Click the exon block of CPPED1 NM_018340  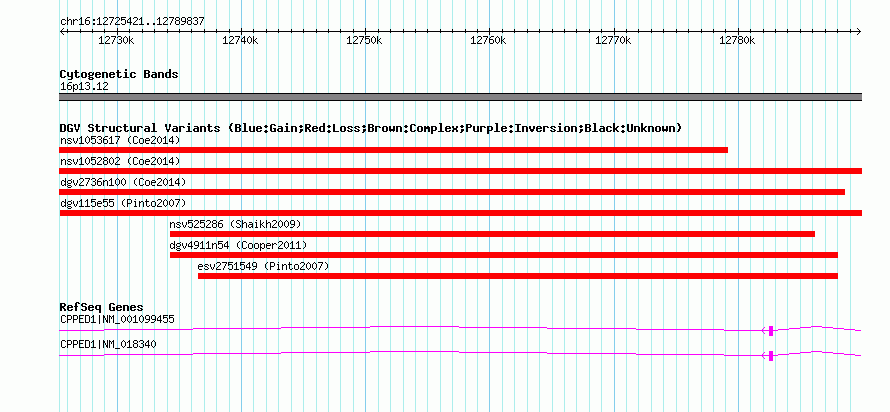(771, 356)
